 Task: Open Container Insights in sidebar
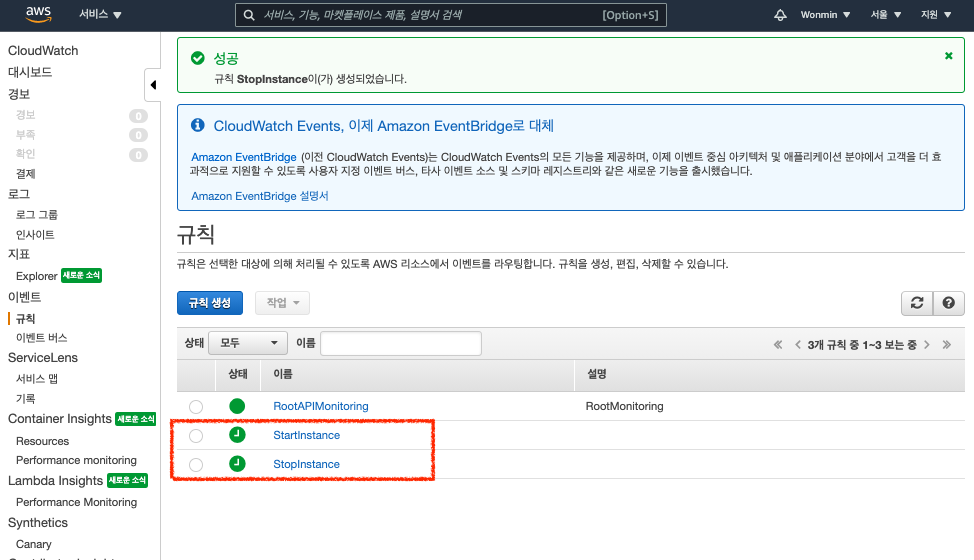(60, 418)
